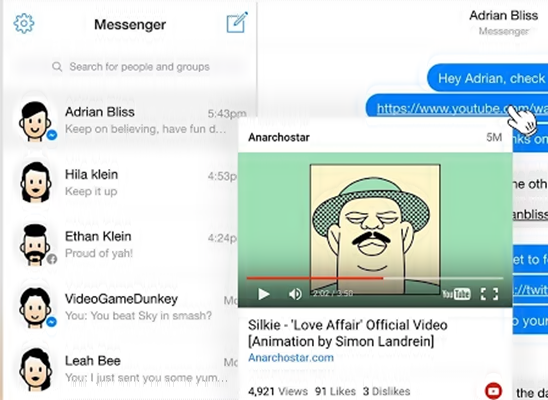Open the Anarchostar.com link
Viewport: 548px width, 400px height.
291,358
